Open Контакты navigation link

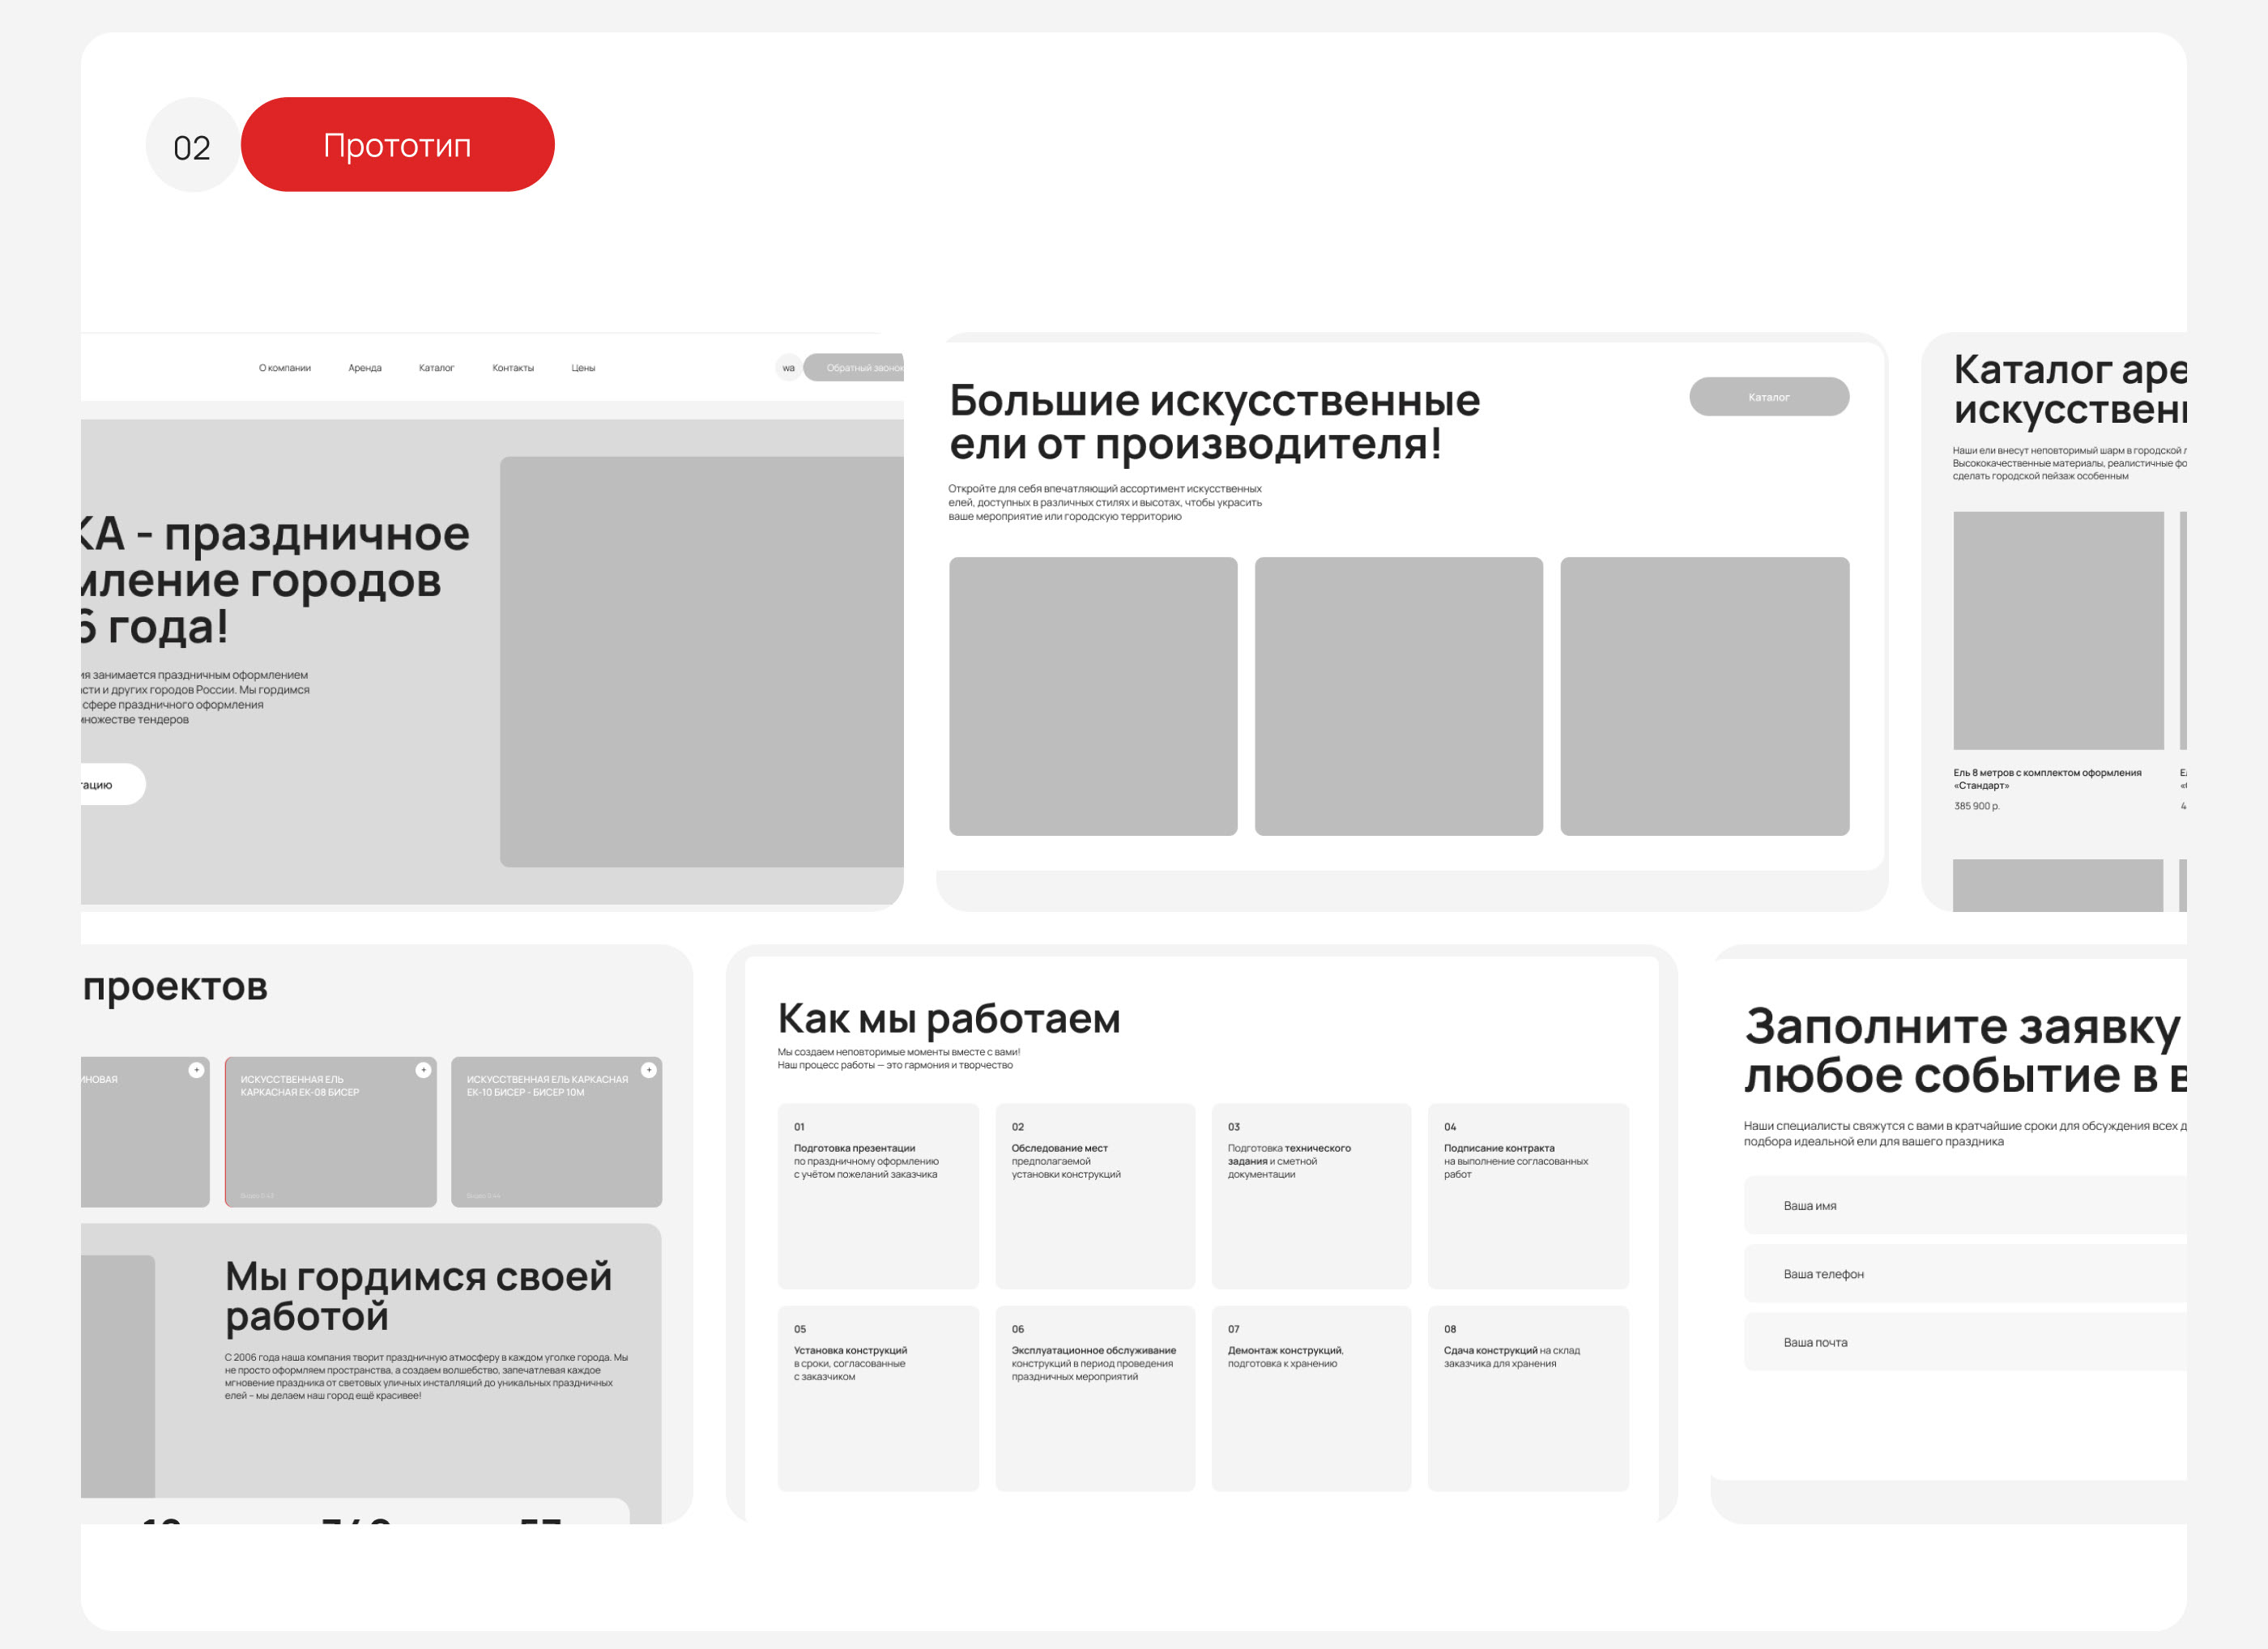513,368
